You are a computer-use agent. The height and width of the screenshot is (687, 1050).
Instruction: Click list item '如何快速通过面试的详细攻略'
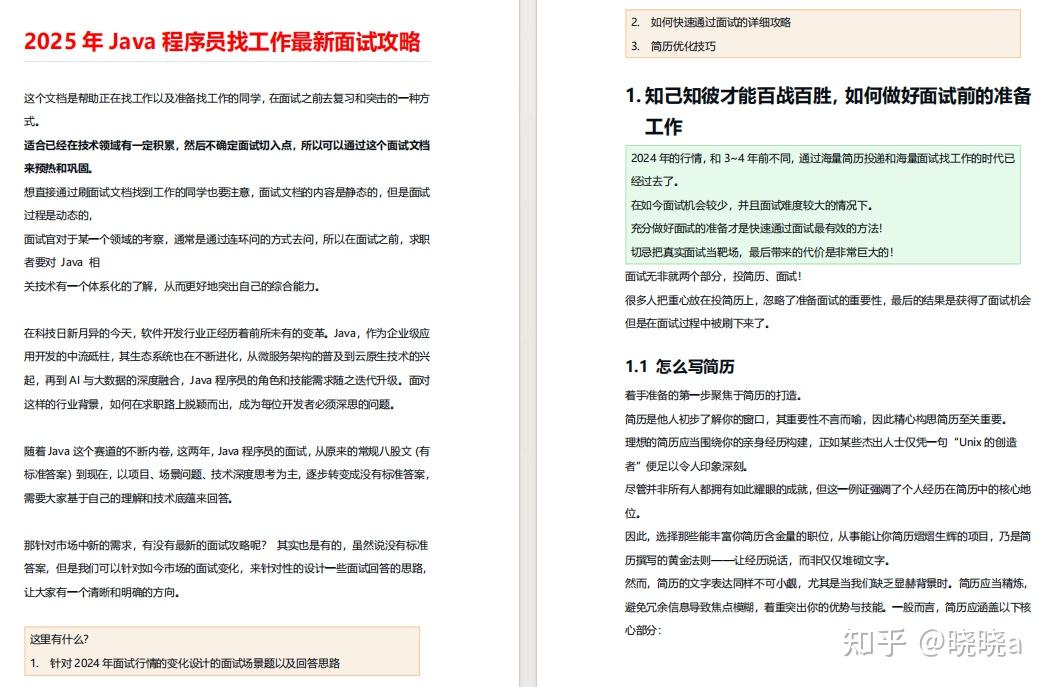pyautogui.click(x=721, y=22)
